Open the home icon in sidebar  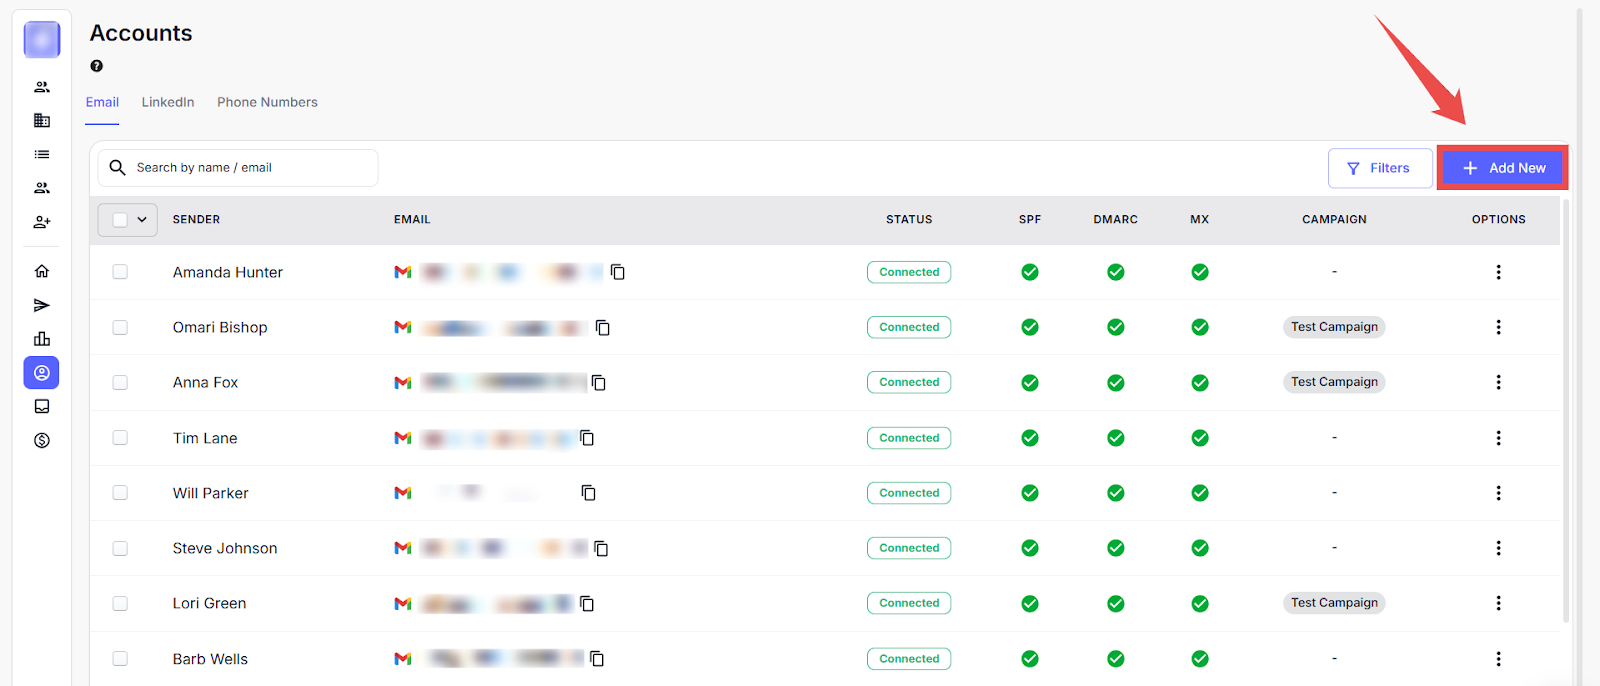(x=42, y=271)
